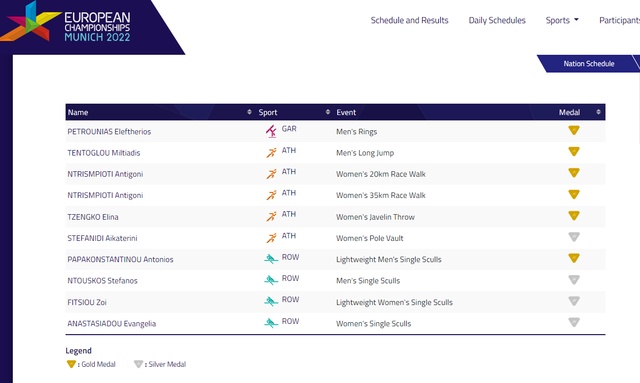Image resolution: width=640 pixels, height=383 pixels.
Task: Click gold medal icon for Men's Long Jump
Action: click(574, 151)
